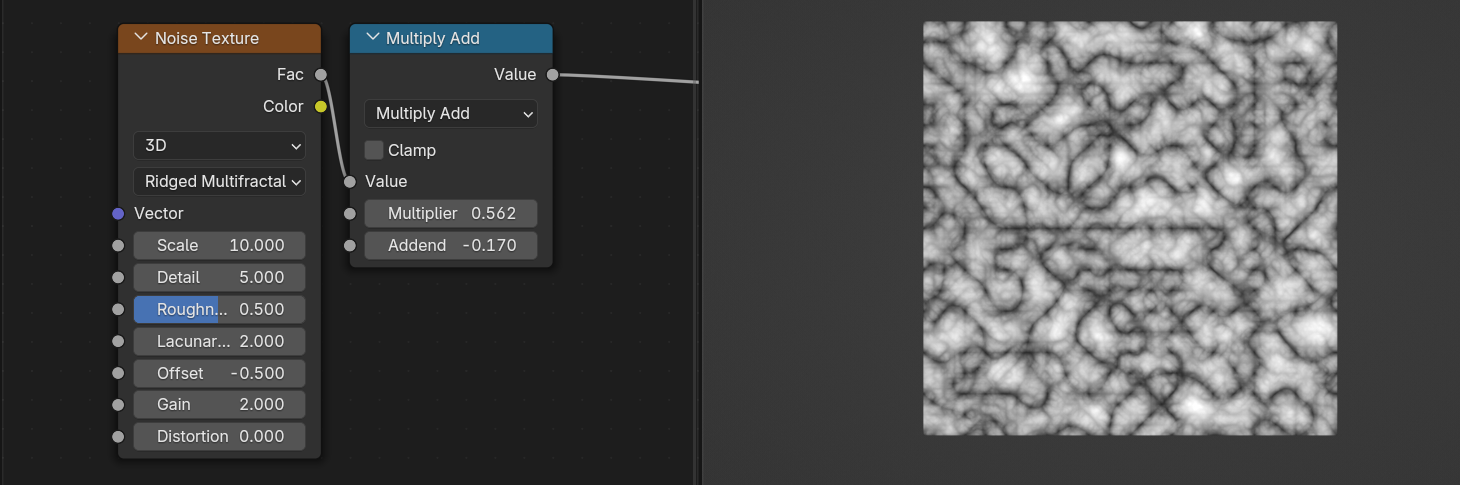
Task: Click the Gain input socket
Action: click(118, 404)
